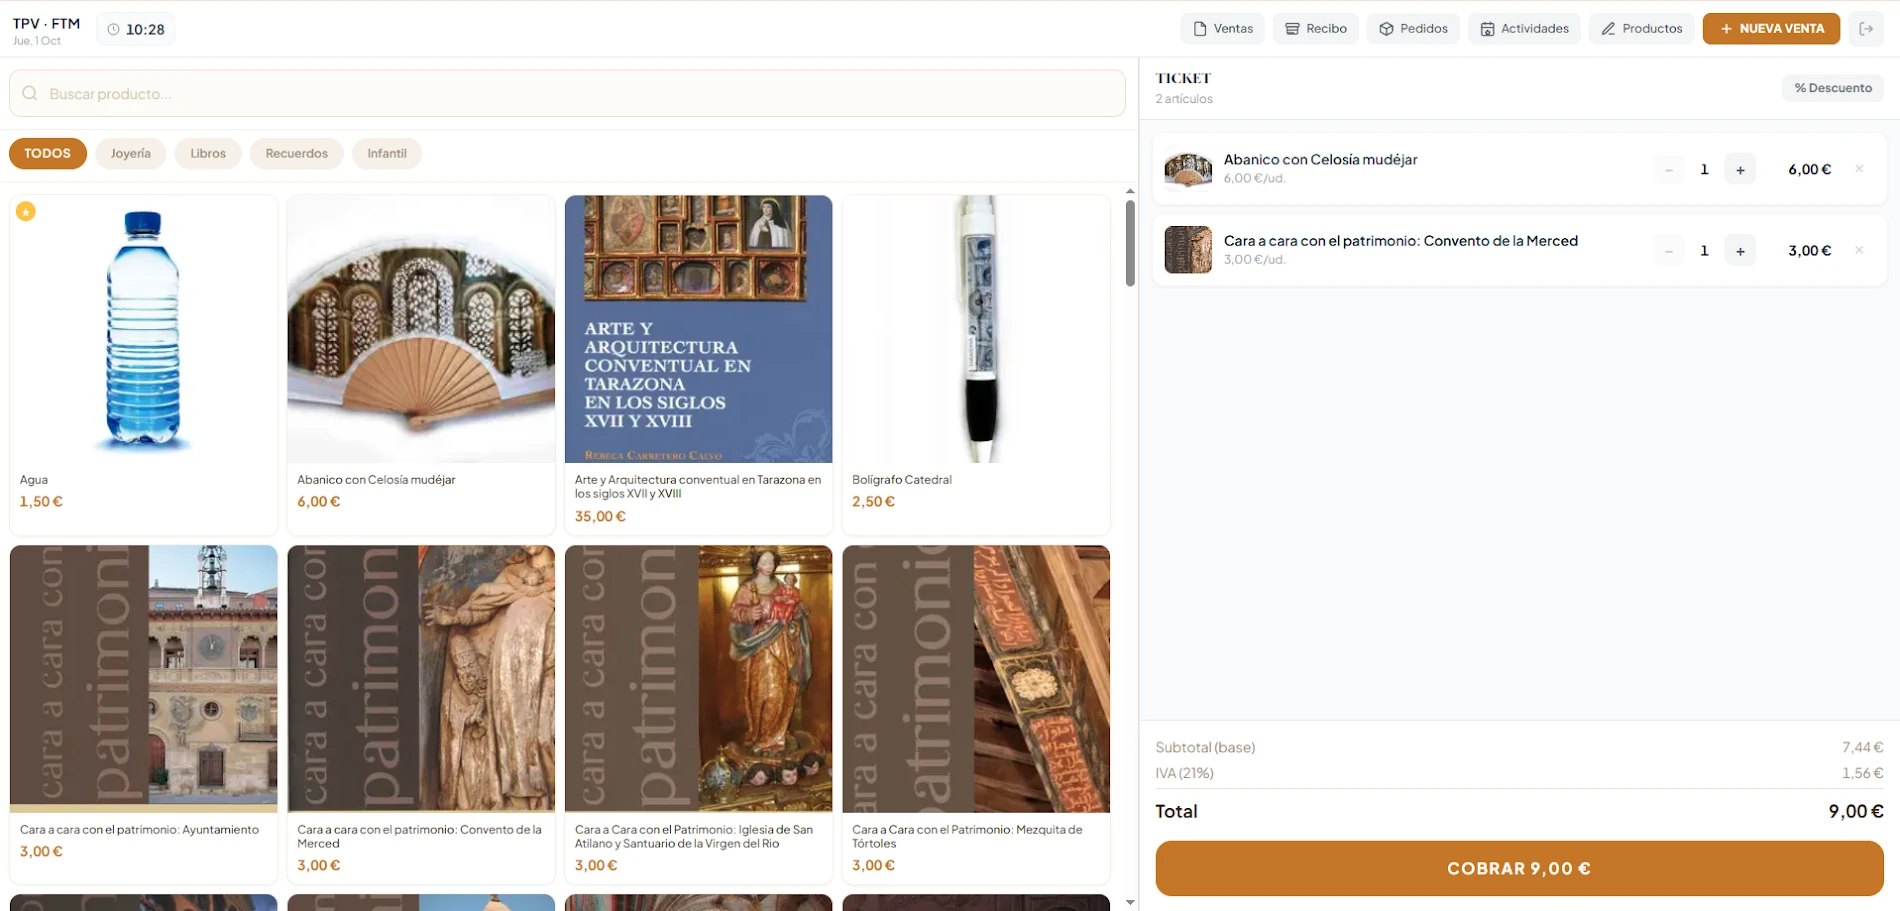Click the product list scrollbar down arrow
Viewport: 1900px width, 911px height.
pyautogui.click(x=1130, y=902)
